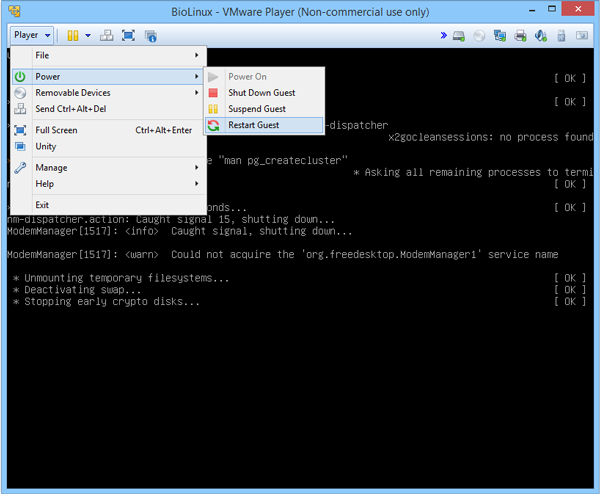Image resolution: width=600 pixels, height=494 pixels.
Task: Choose Send Ctrl+Alt+Del from the menu
Action: point(109,109)
